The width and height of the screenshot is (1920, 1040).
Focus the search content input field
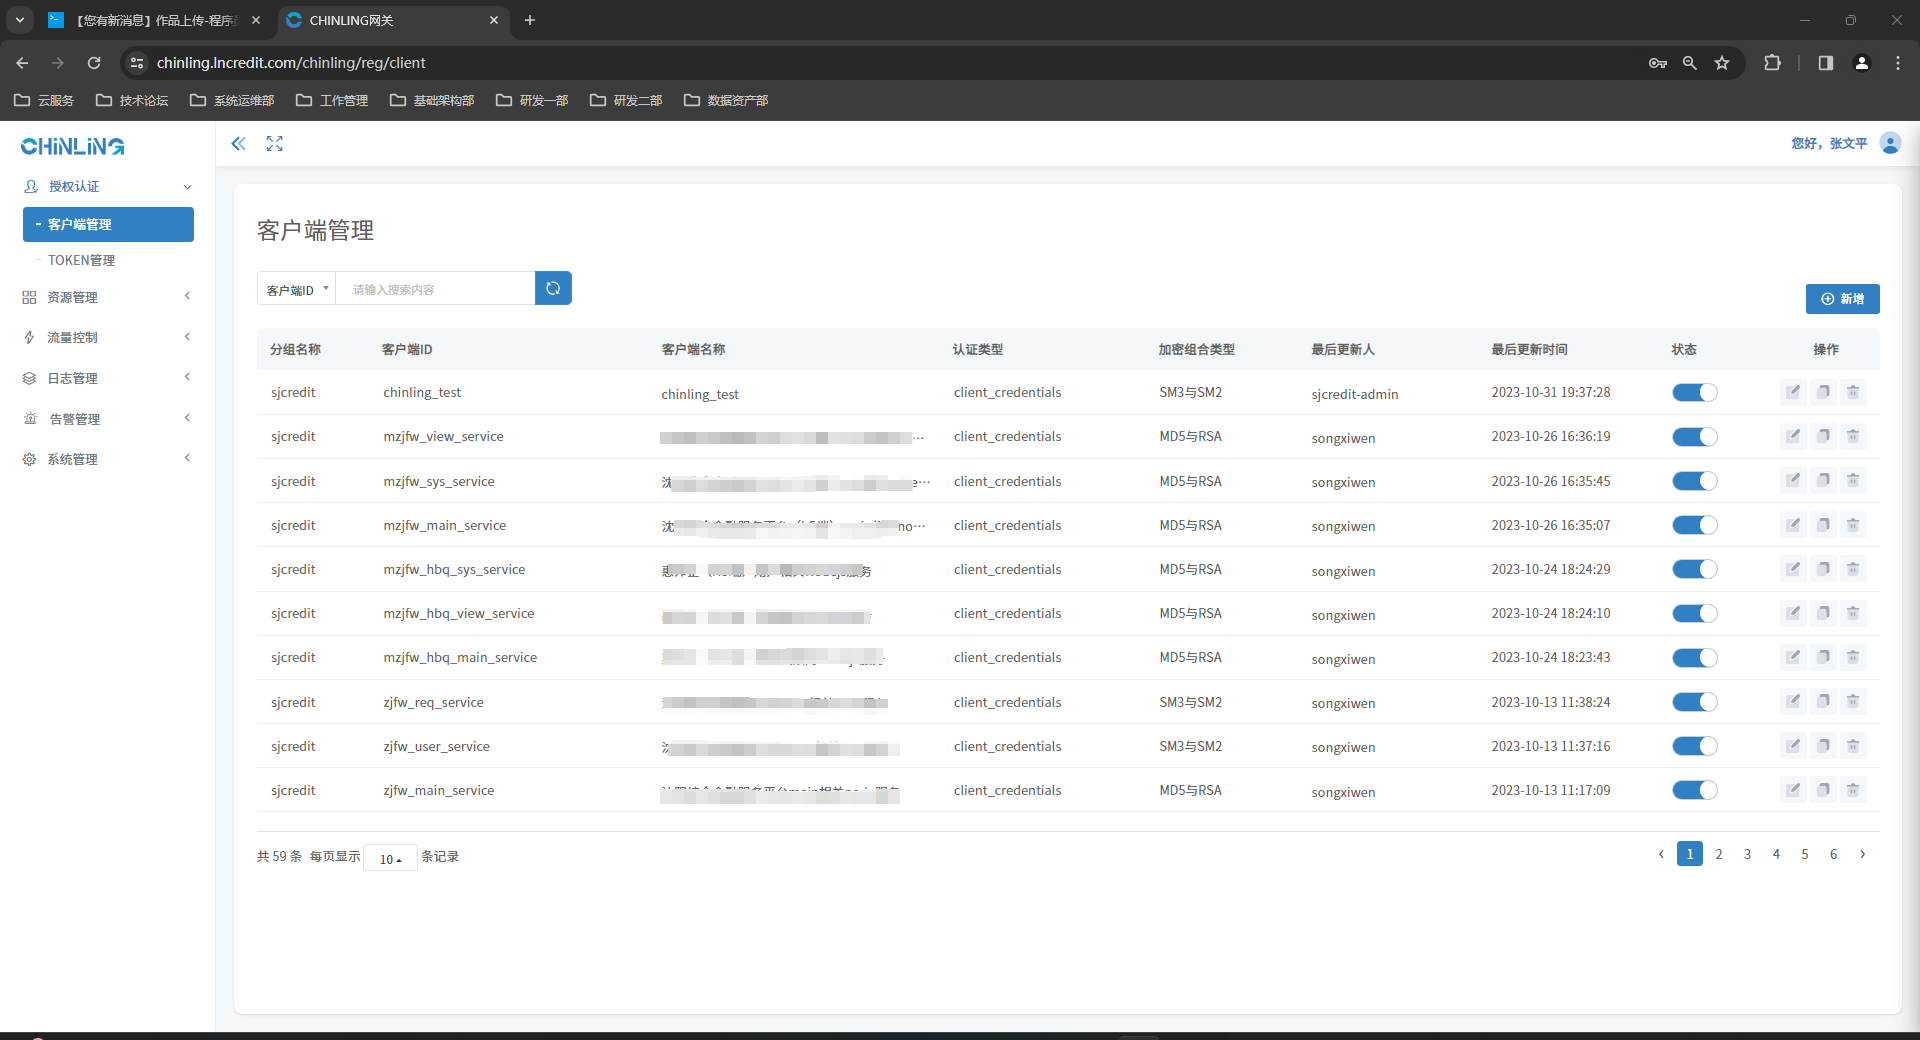(x=435, y=289)
